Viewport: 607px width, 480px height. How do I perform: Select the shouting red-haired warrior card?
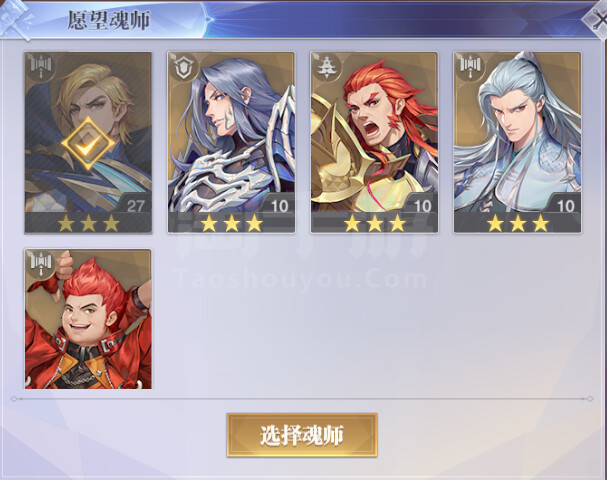coord(374,142)
